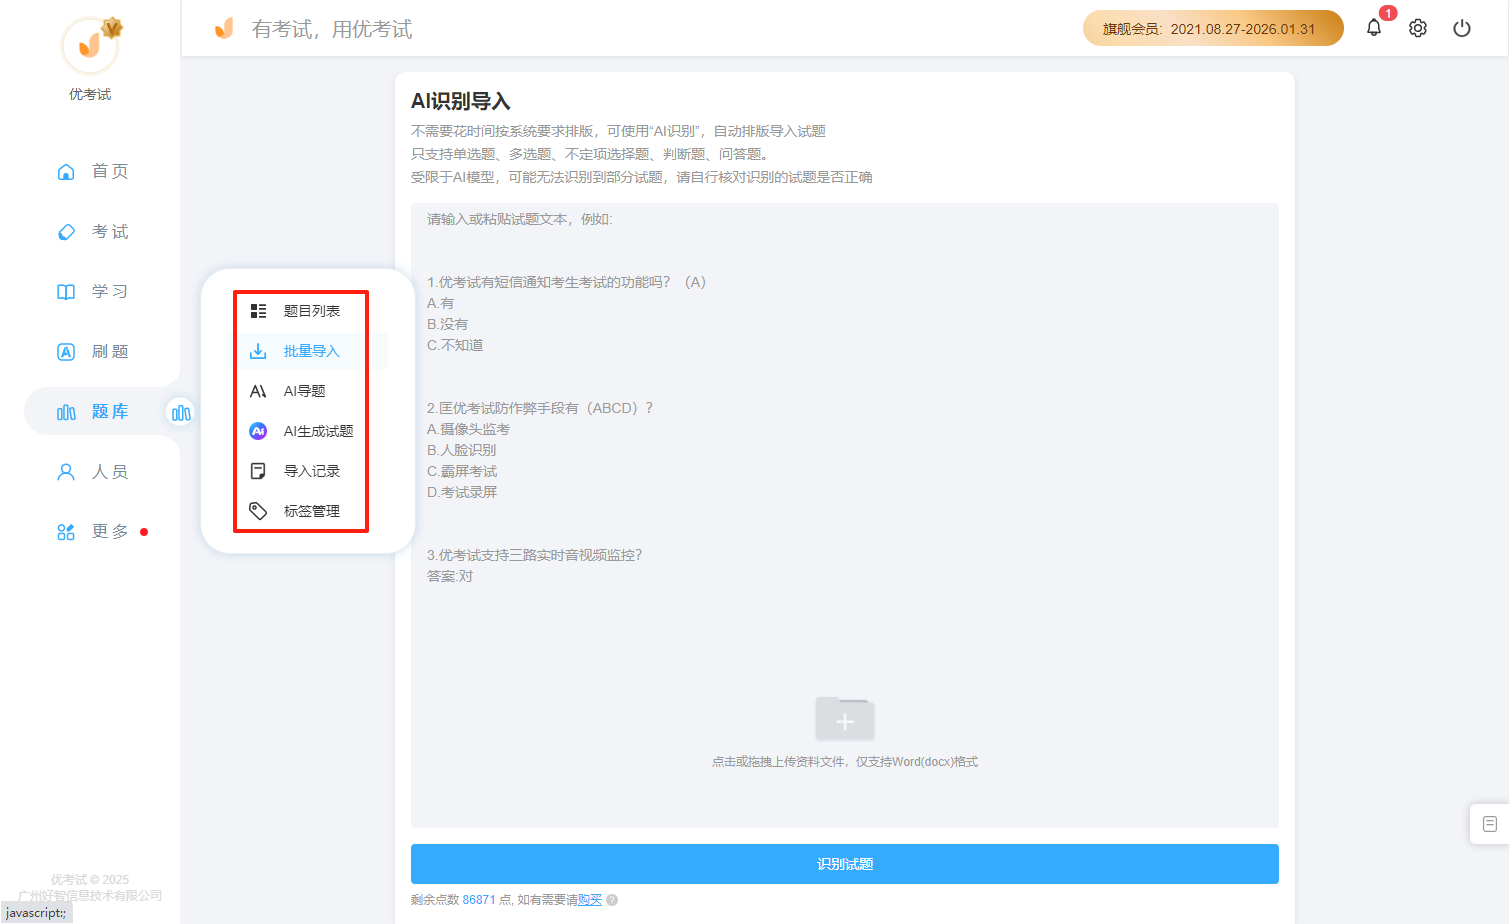Select 标签管理 submenu item
Viewport: 1509px width, 924px height.
(x=312, y=511)
